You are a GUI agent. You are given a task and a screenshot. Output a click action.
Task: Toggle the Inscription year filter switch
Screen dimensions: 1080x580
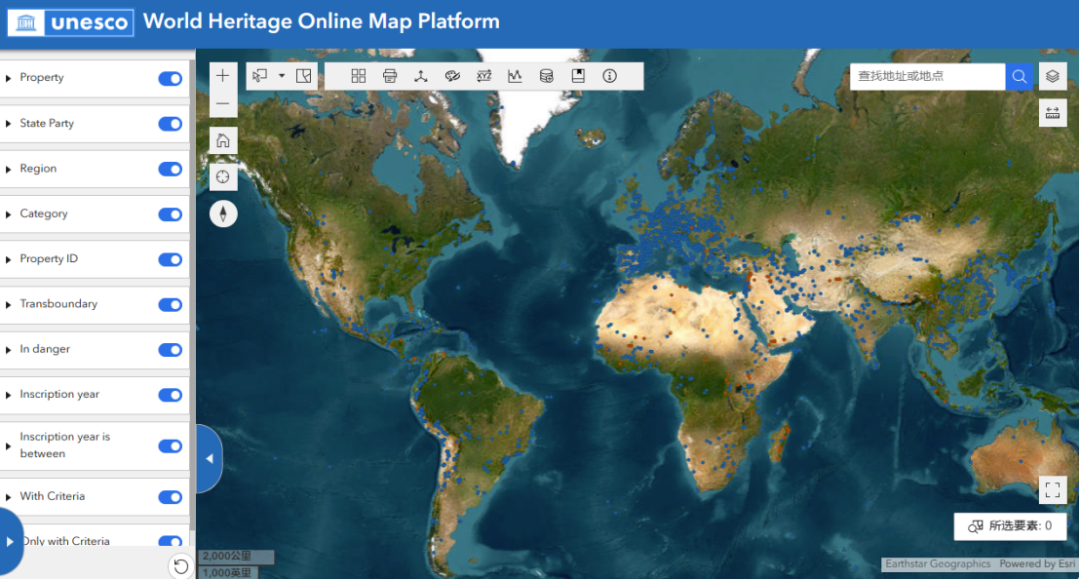click(x=170, y=395)
